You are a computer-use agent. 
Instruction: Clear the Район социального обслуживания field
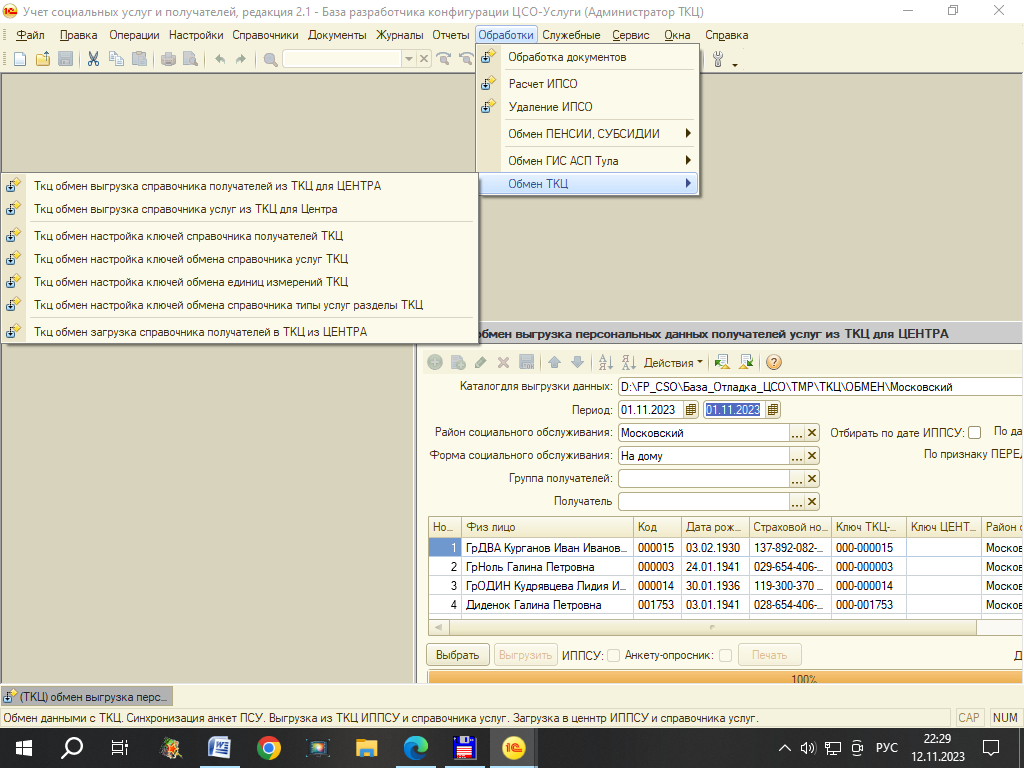(812, 433)
